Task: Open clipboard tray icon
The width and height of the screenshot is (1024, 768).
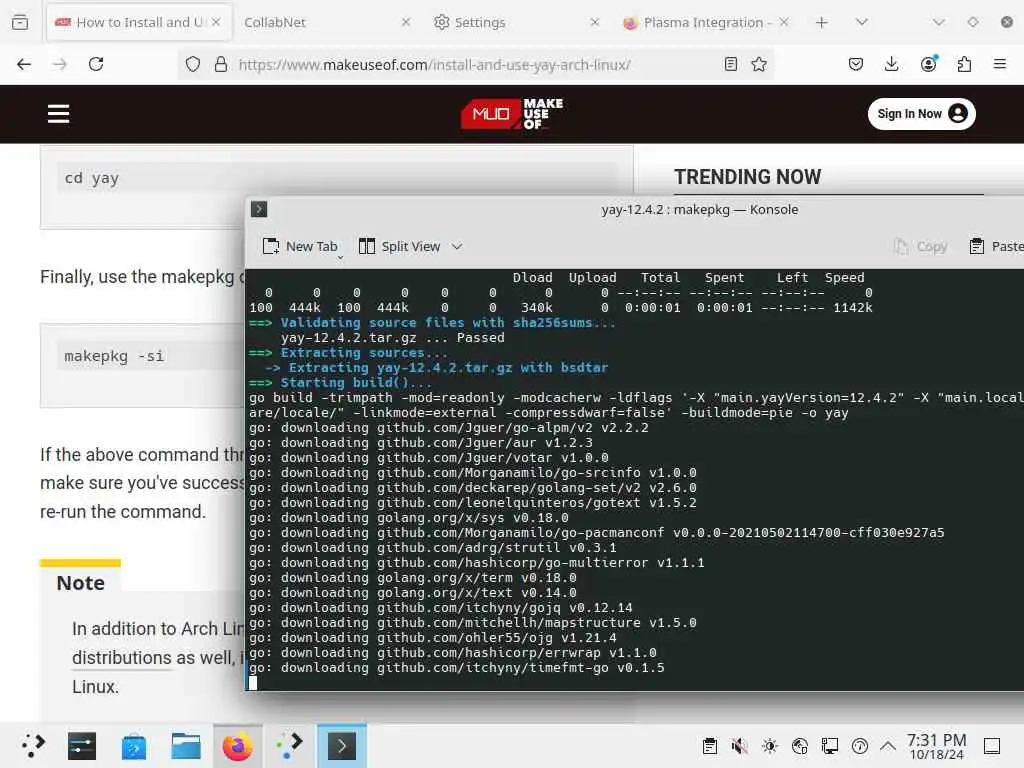Action: pos(710,746)
